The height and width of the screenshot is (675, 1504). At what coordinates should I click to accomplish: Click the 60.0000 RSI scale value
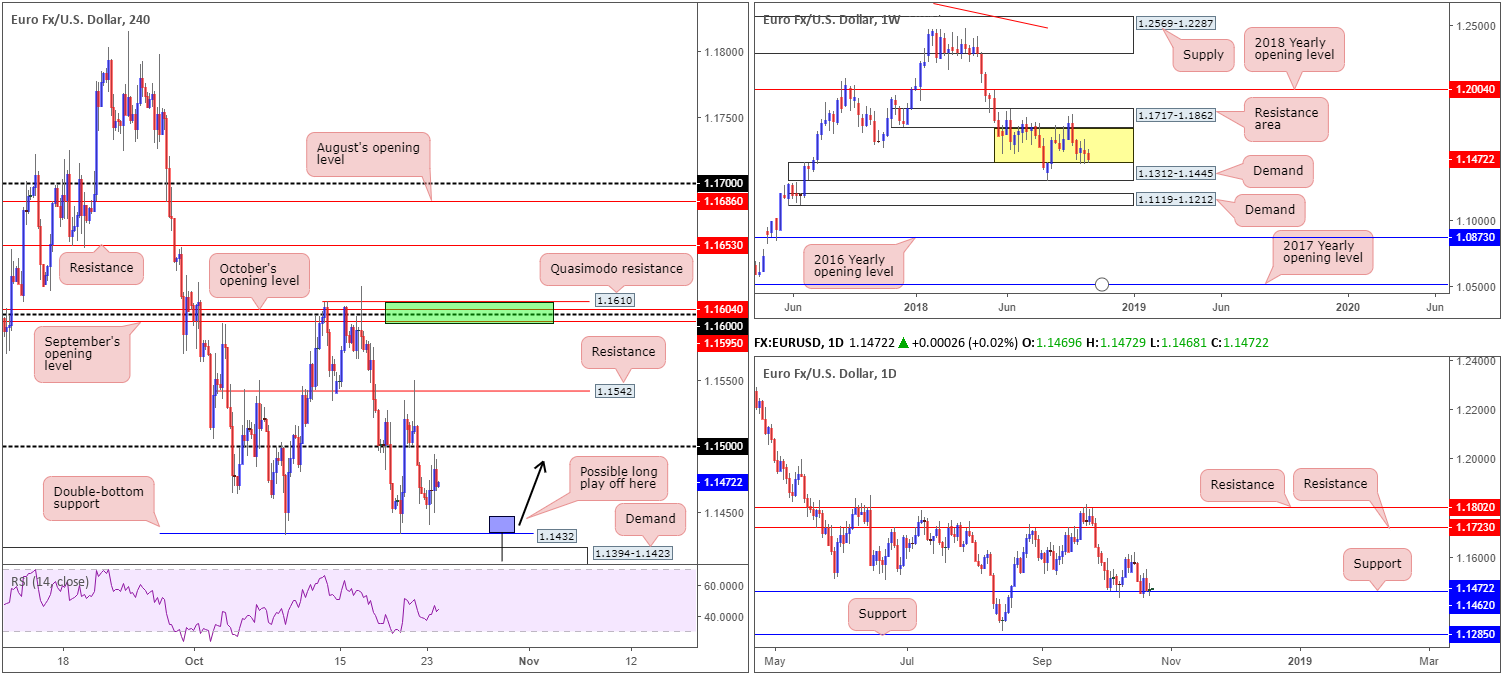pyautogui.click(x=723, y=586)
